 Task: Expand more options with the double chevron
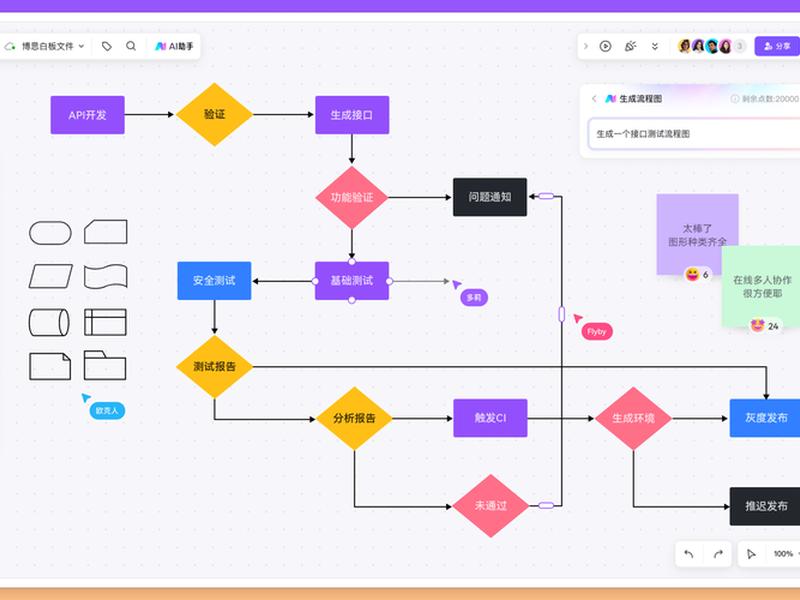[655, 46]
